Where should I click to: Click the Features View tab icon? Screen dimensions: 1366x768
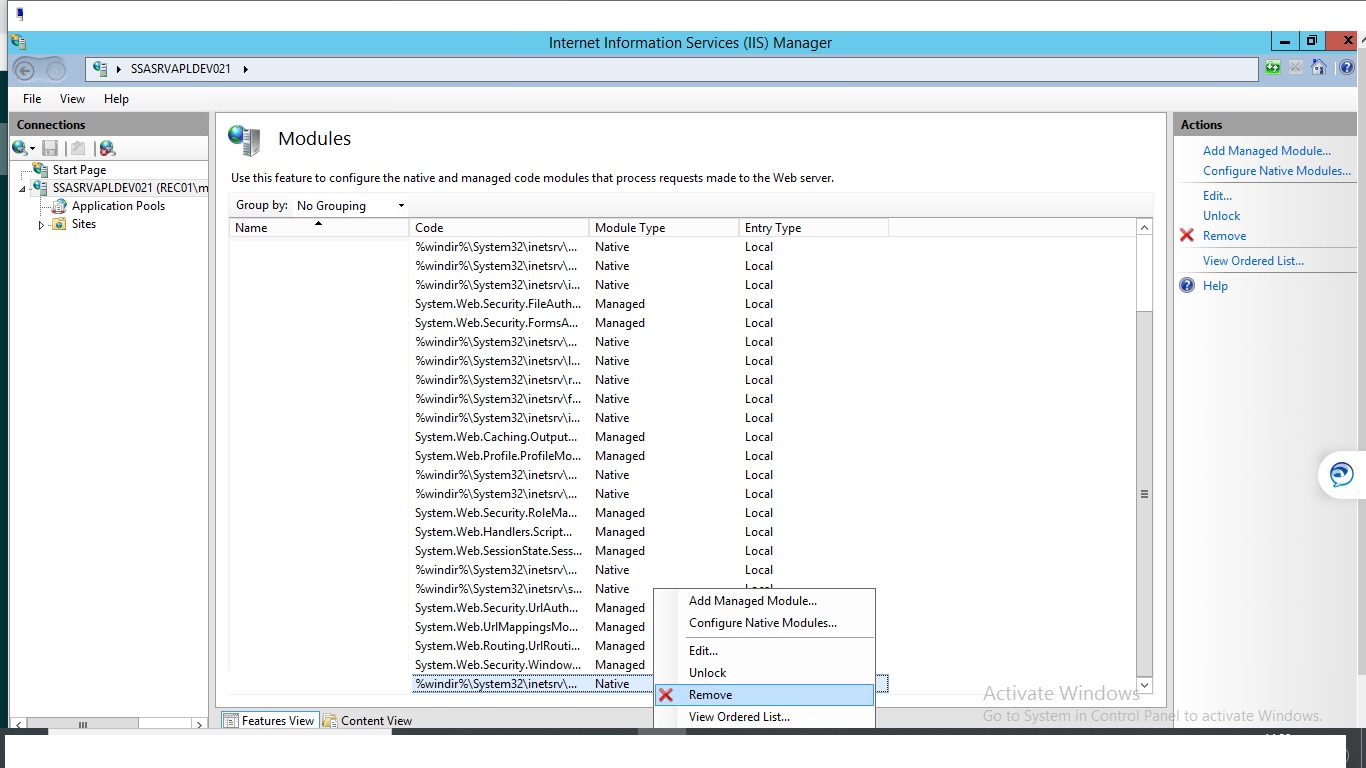(x=231, y=720)
